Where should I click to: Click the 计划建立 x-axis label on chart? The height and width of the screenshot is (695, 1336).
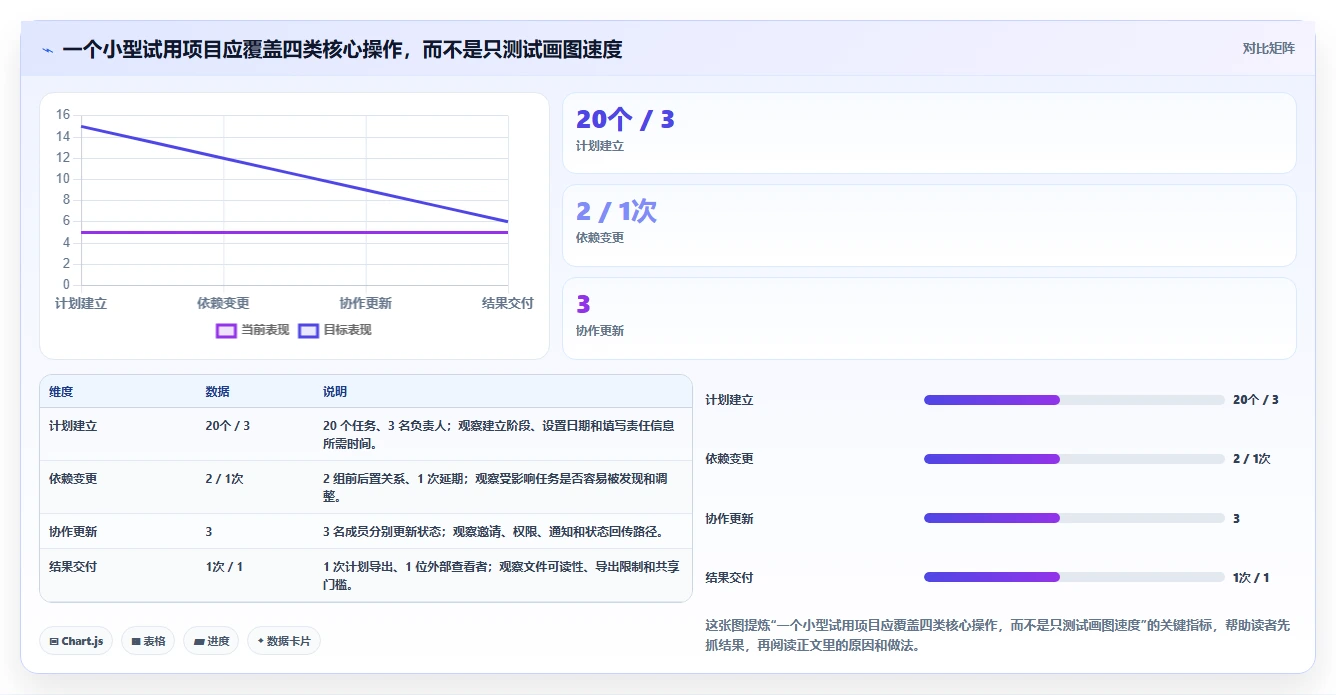81,303
